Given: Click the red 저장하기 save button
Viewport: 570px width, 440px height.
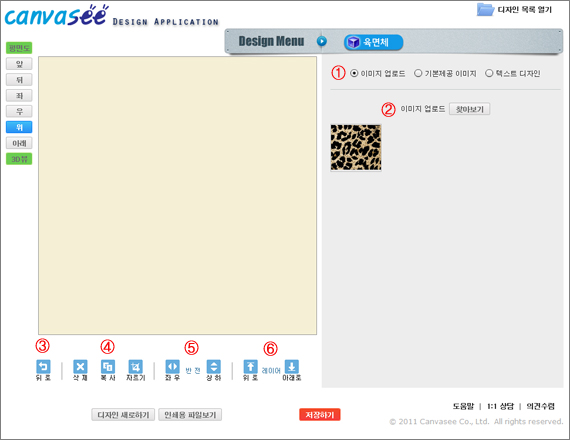Looking at the screenshot, I should coord(320,415).
